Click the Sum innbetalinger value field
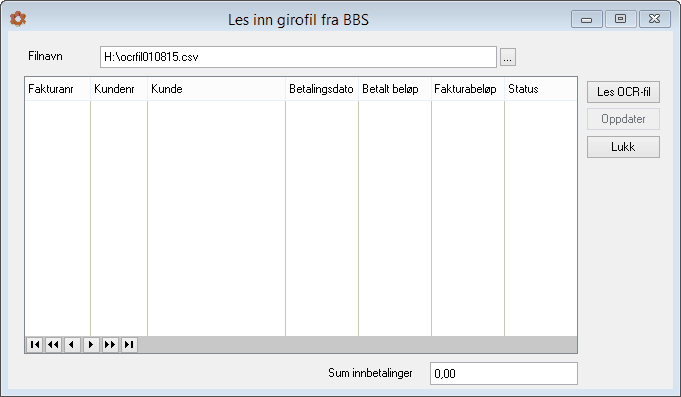The height and width of the screenshot is (397, 681). (504, 374)
